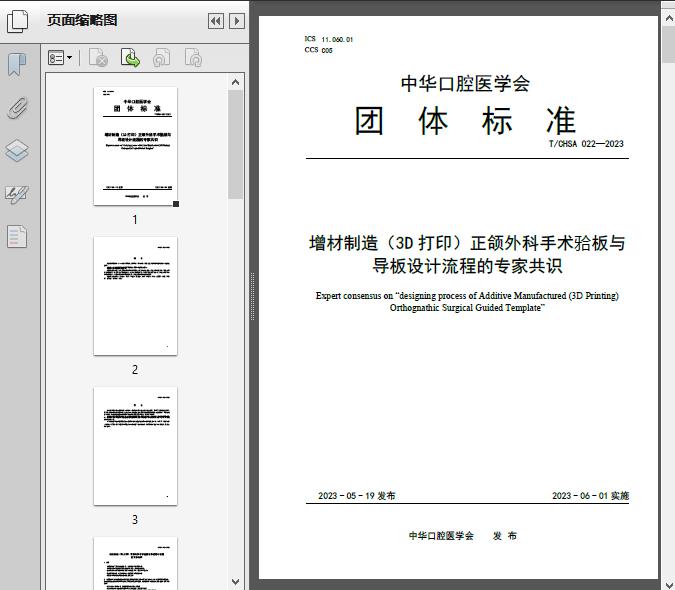
Task: Click the English line starting 'Expert consensus on'
Action: tap(467, 296)
